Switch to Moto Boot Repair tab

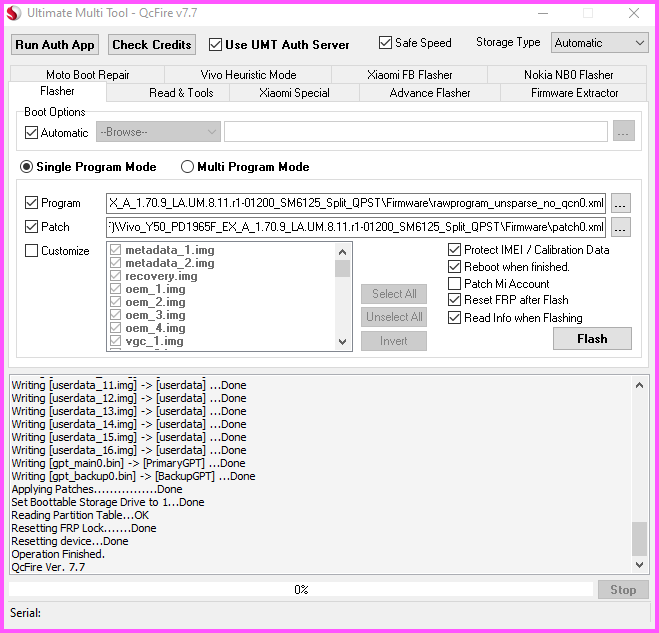coord(87,75)
